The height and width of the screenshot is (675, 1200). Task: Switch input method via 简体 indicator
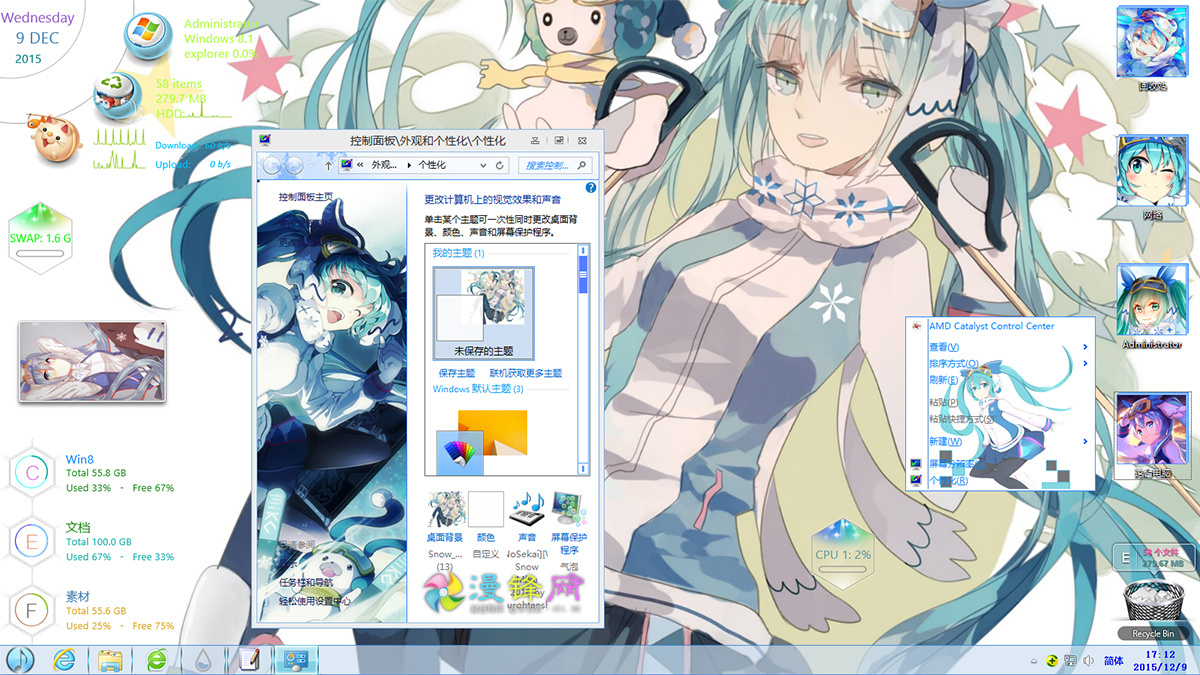point(1114,661)
